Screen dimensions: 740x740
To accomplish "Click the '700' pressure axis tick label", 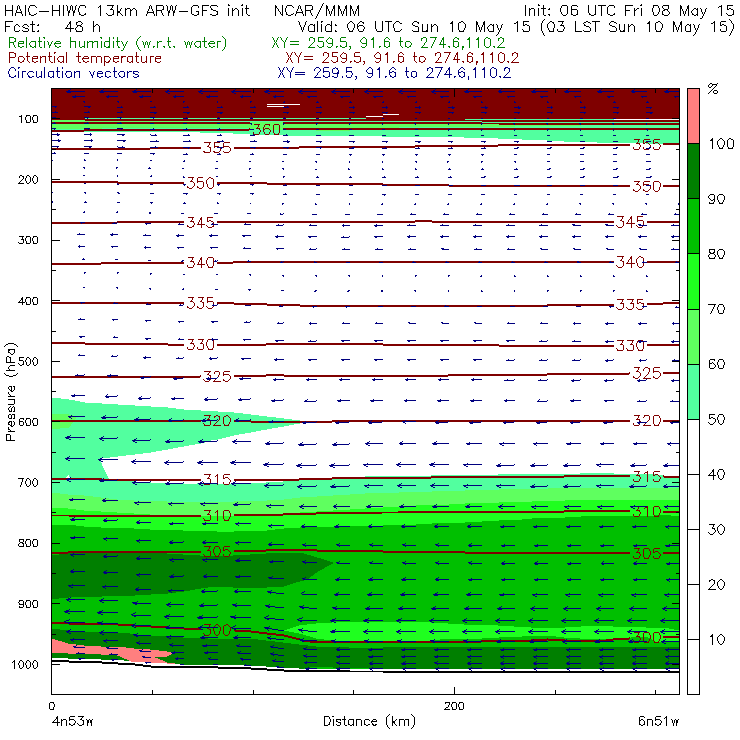I will pyautogui.click(x=28, y=483).
